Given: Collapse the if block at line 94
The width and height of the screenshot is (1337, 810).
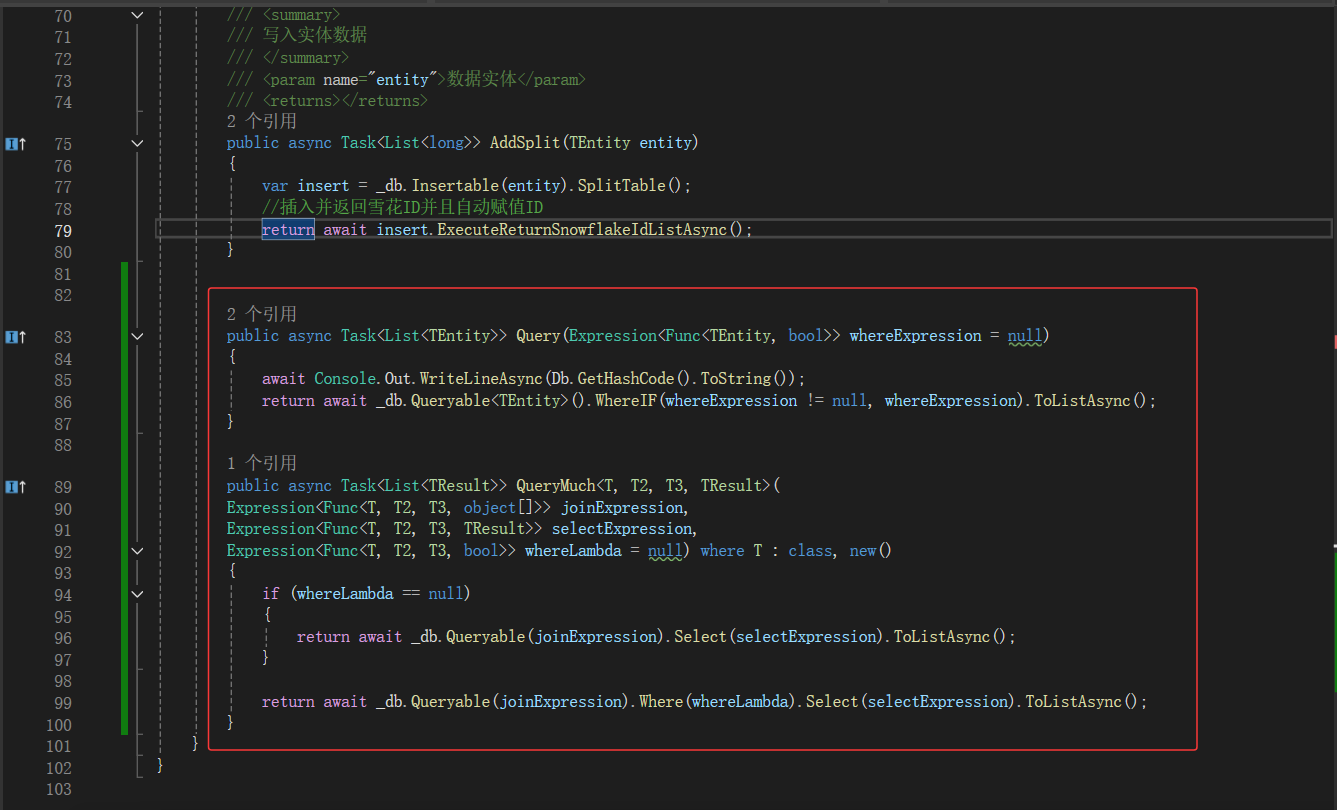Looking at the screenshot, I should click(138, 594).
